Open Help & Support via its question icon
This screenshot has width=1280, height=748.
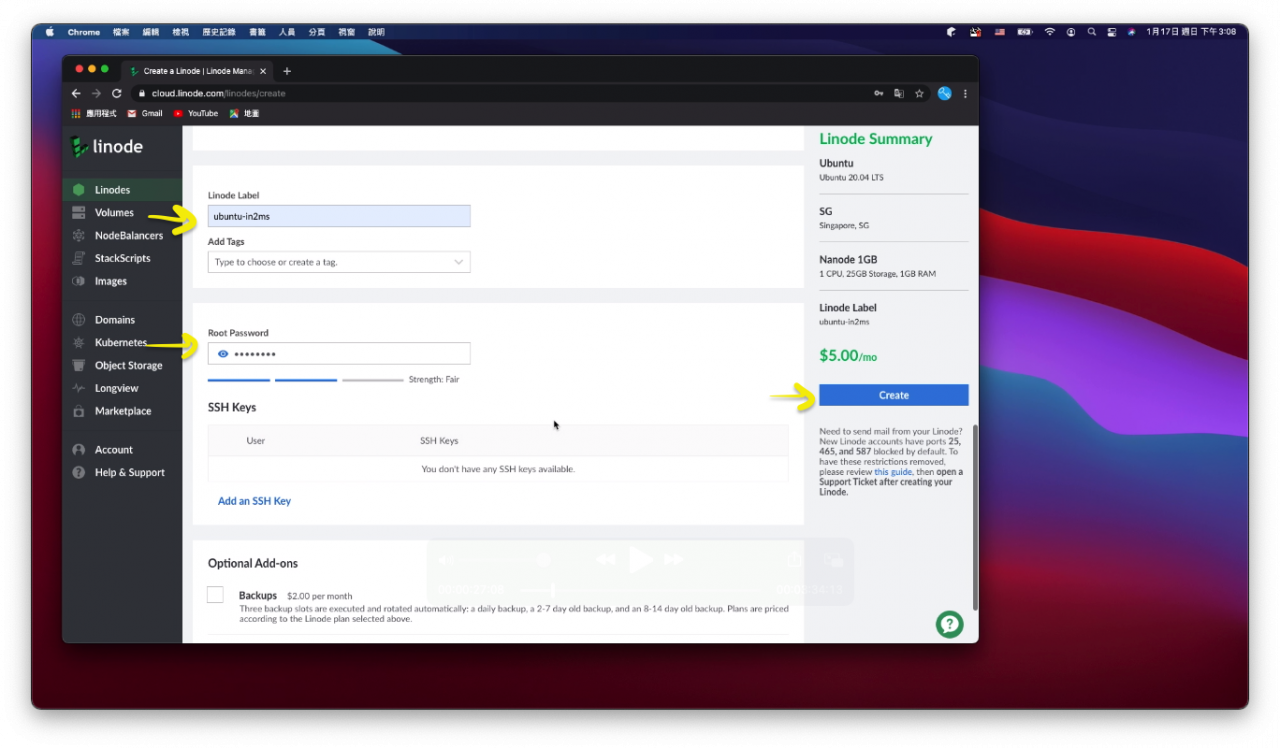pos(78,473)
